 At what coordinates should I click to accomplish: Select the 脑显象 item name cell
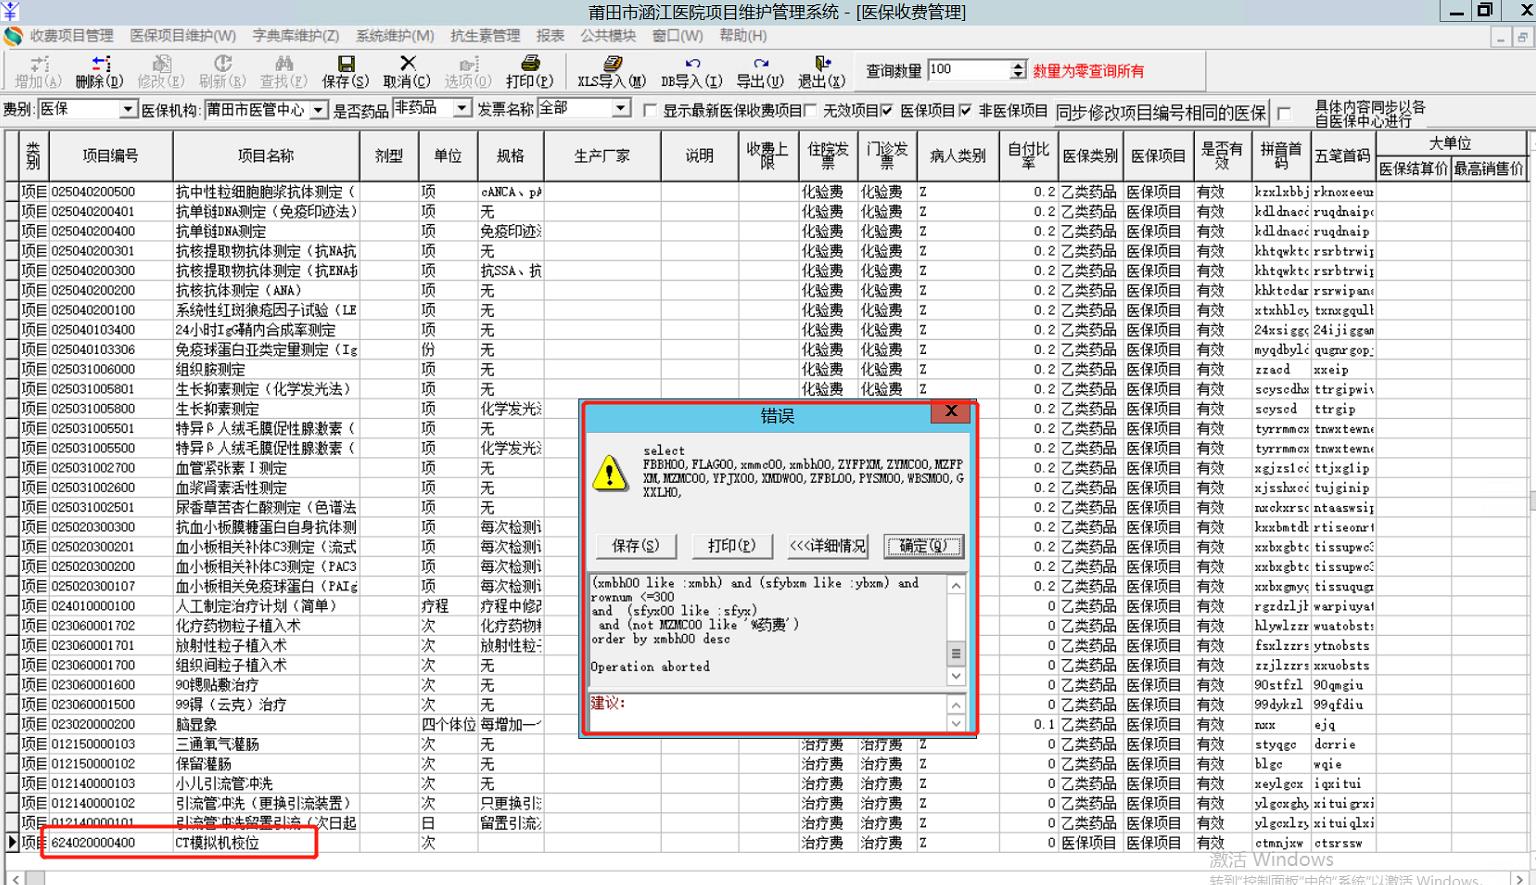click(266, 724)
